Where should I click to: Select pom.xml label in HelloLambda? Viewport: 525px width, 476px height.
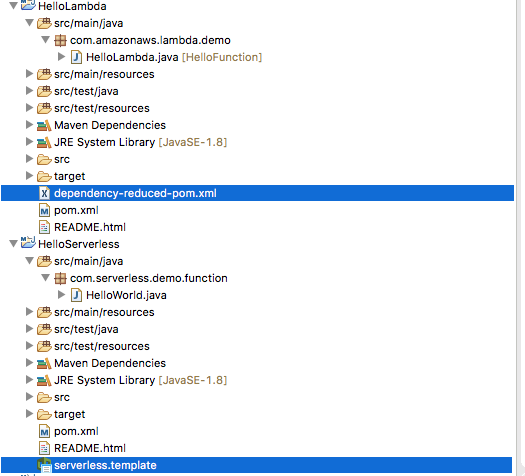(76, 210)
